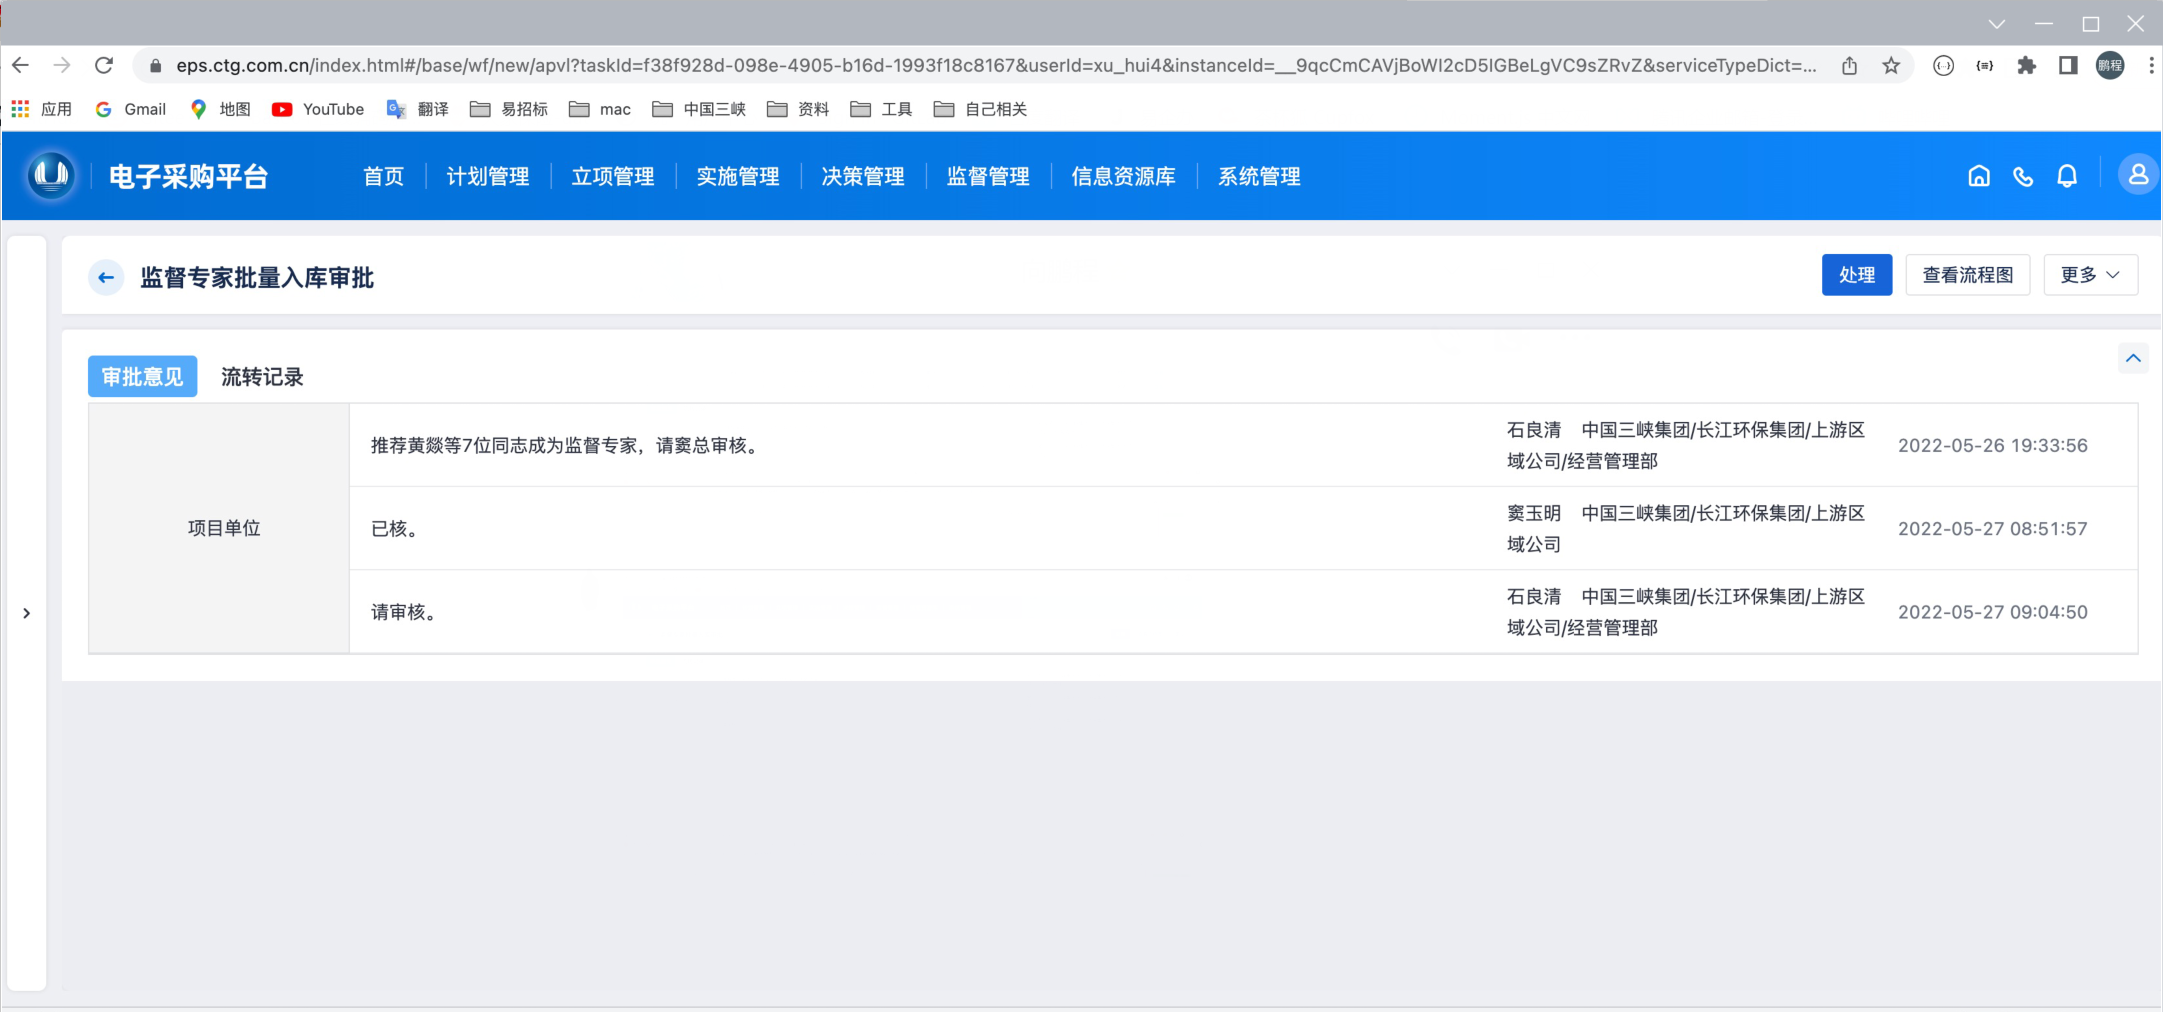Open the mac bookmark folder
This screenshot has height=1012, width=2163.
click(x=600, y=109)
